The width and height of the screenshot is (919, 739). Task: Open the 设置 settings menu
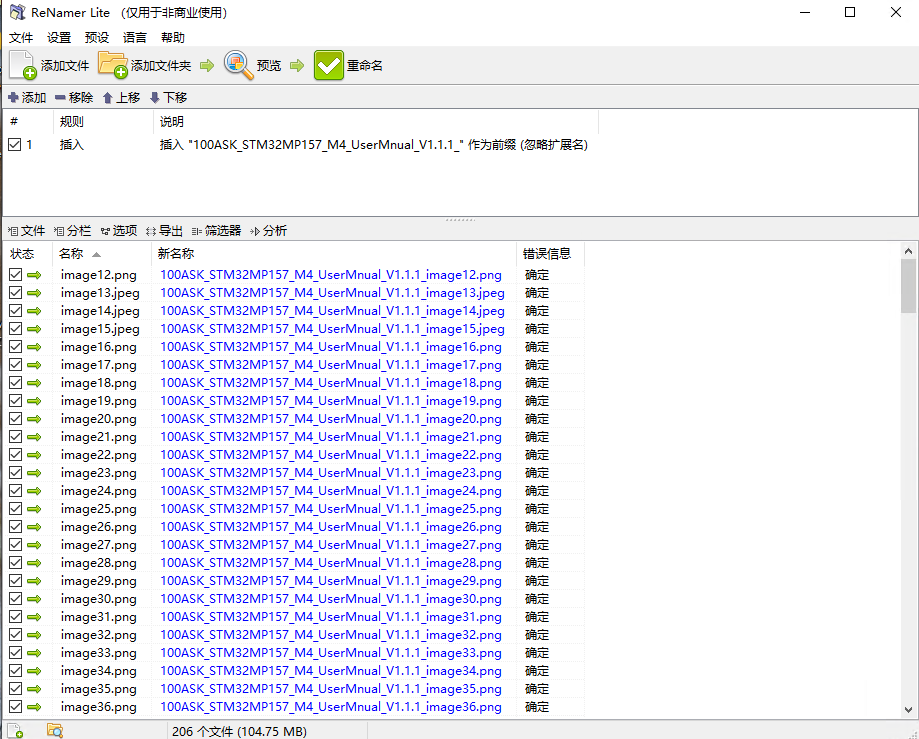click(59, 38)
